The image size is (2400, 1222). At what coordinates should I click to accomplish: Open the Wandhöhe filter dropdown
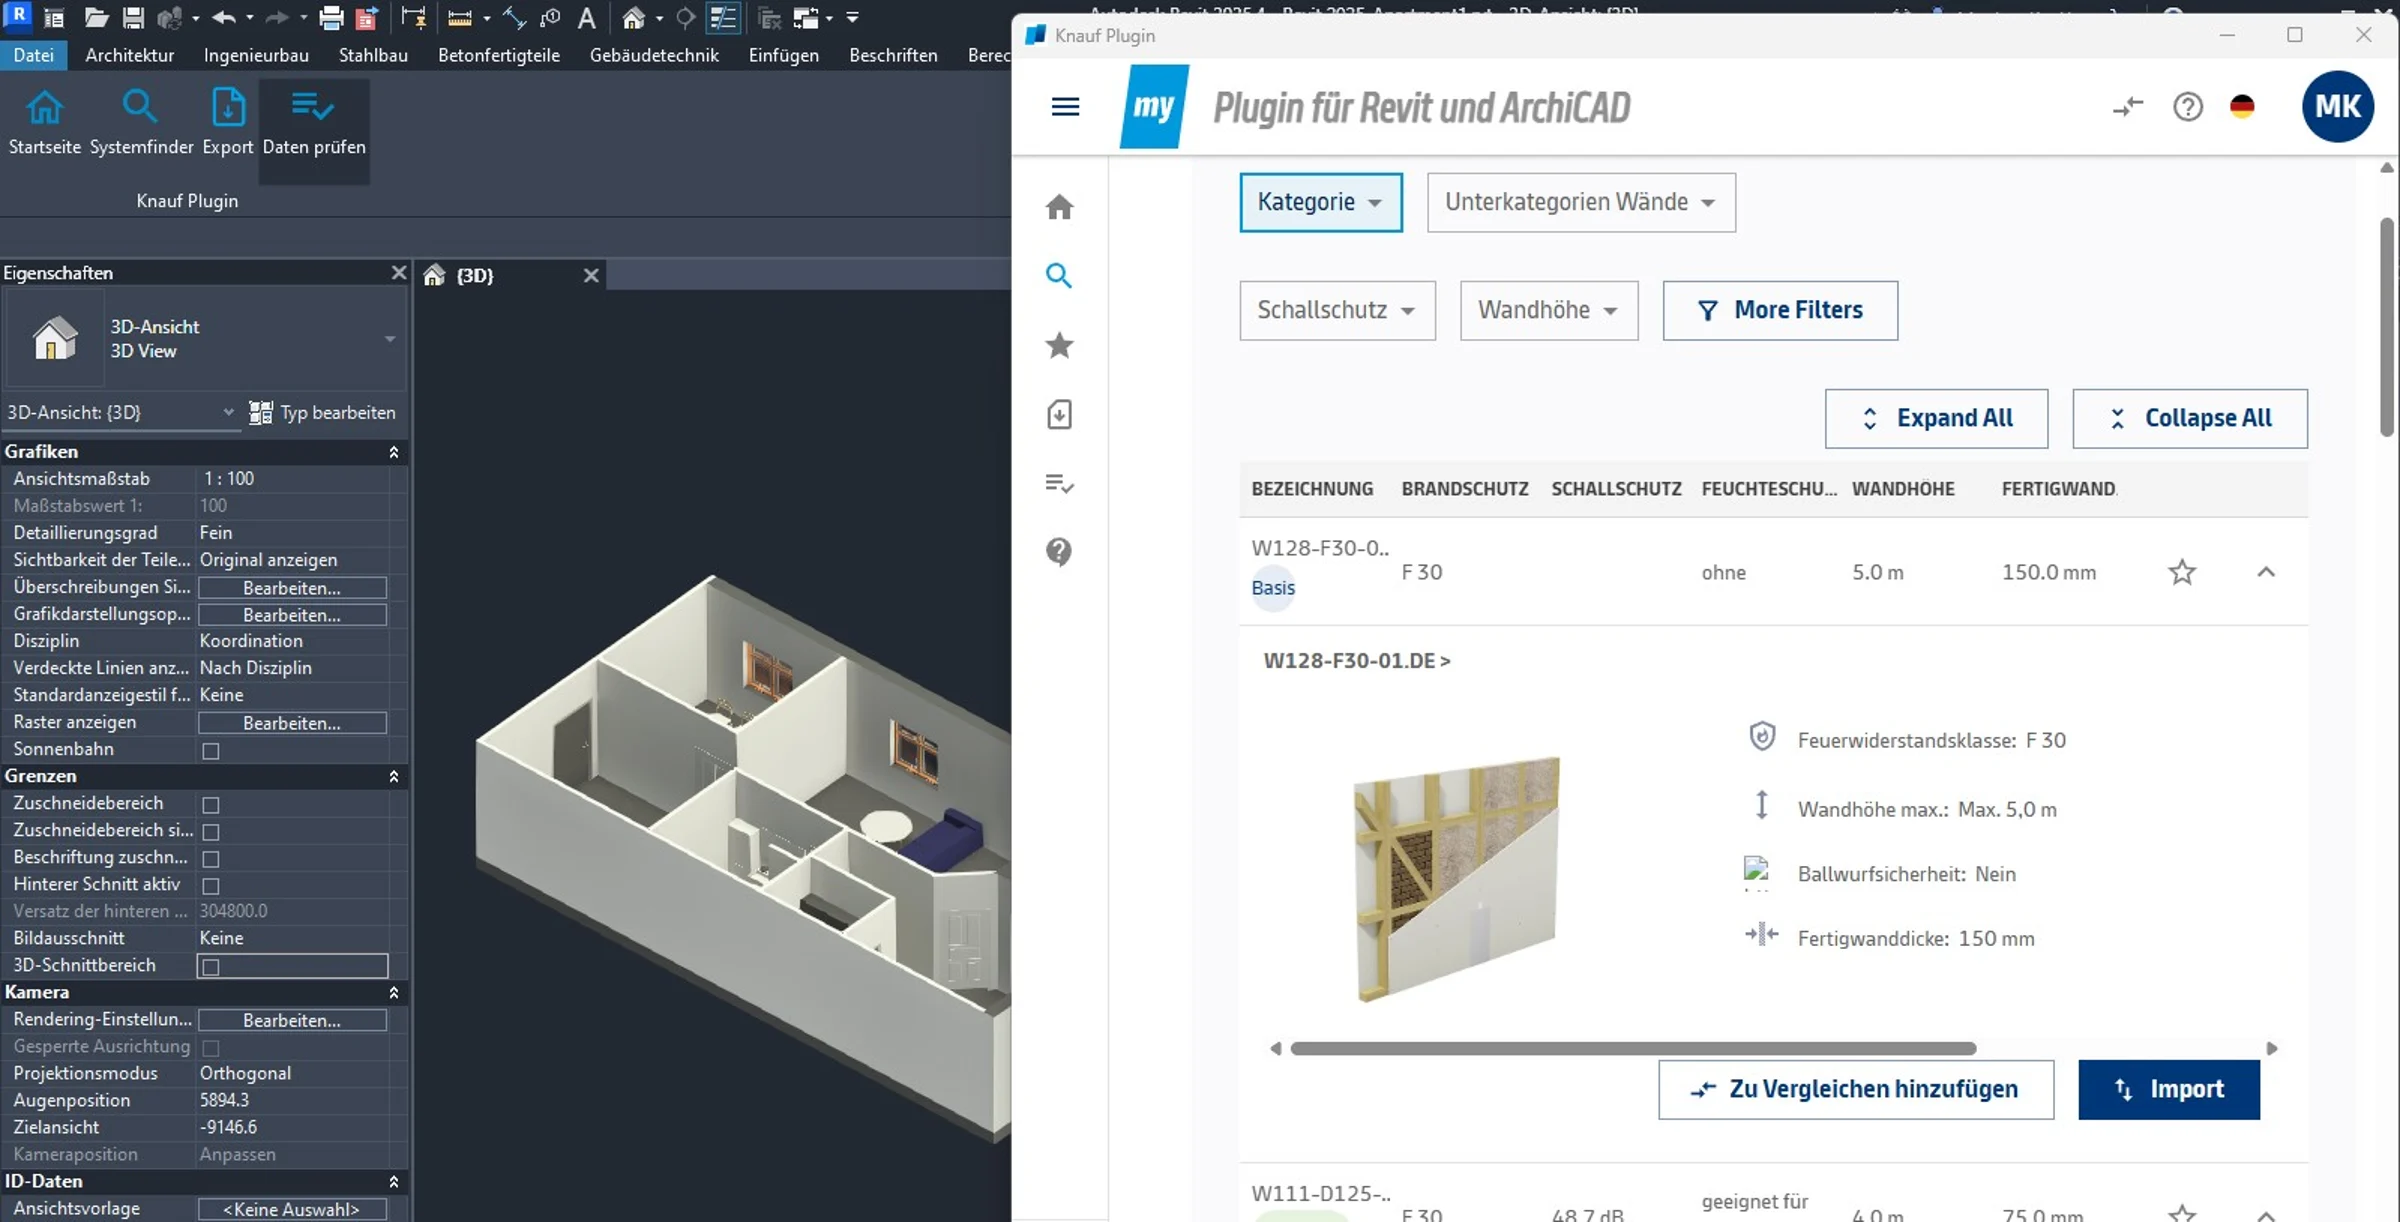[x=1549, y=310]
